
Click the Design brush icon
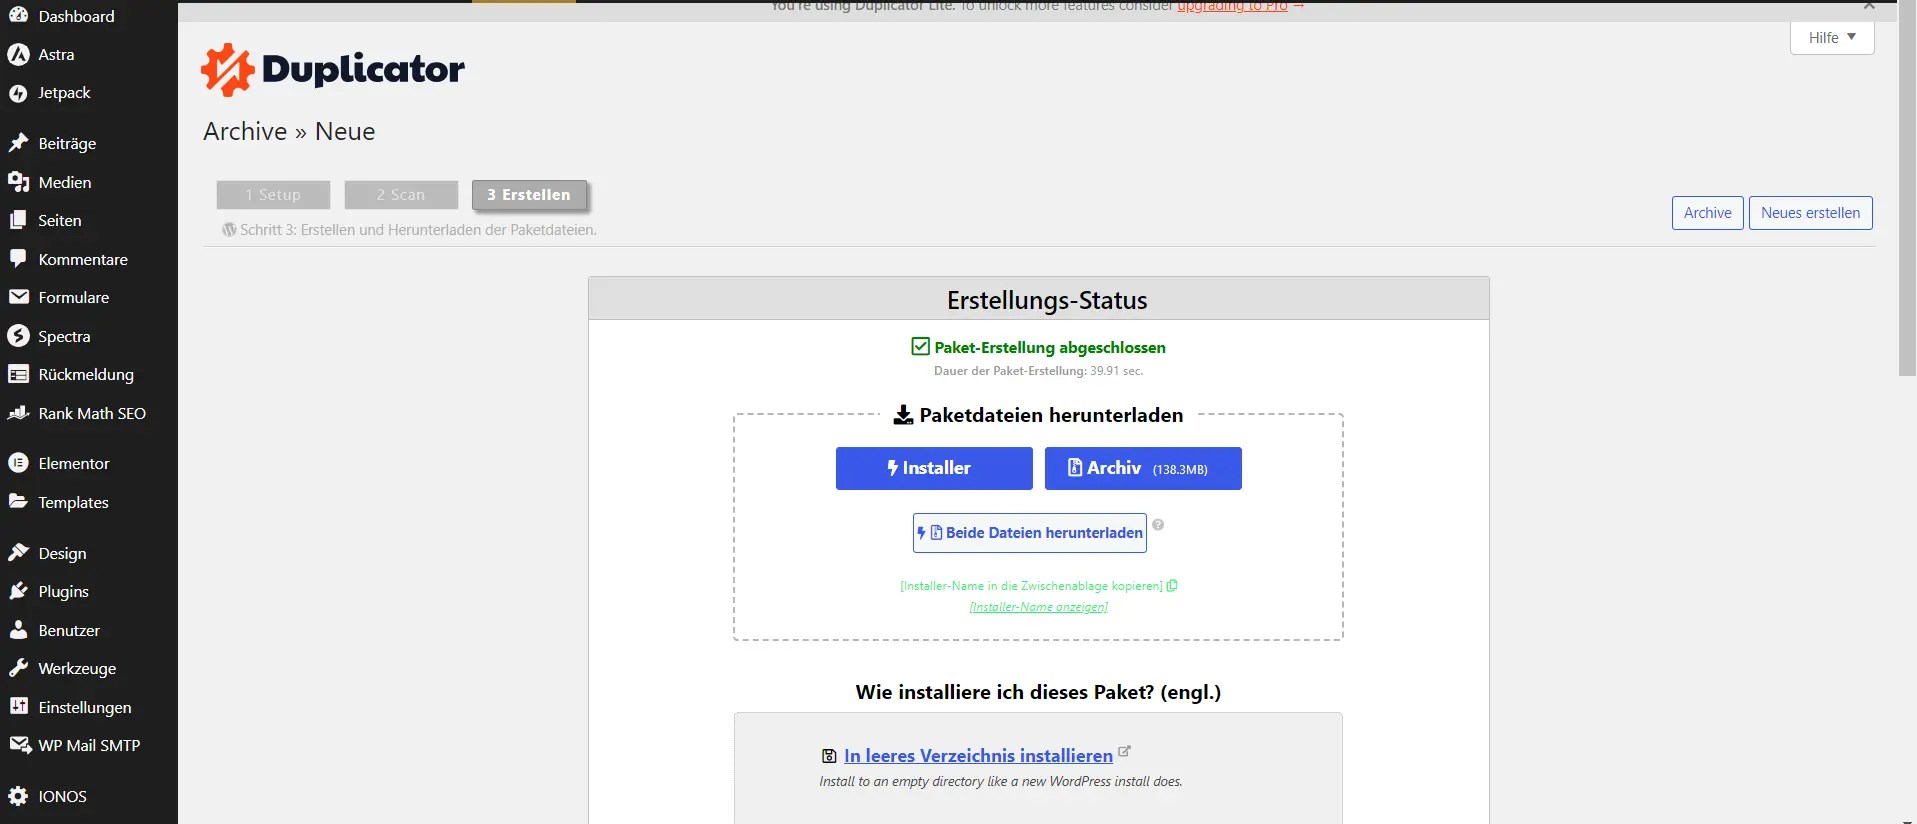(x=18, y=553)
